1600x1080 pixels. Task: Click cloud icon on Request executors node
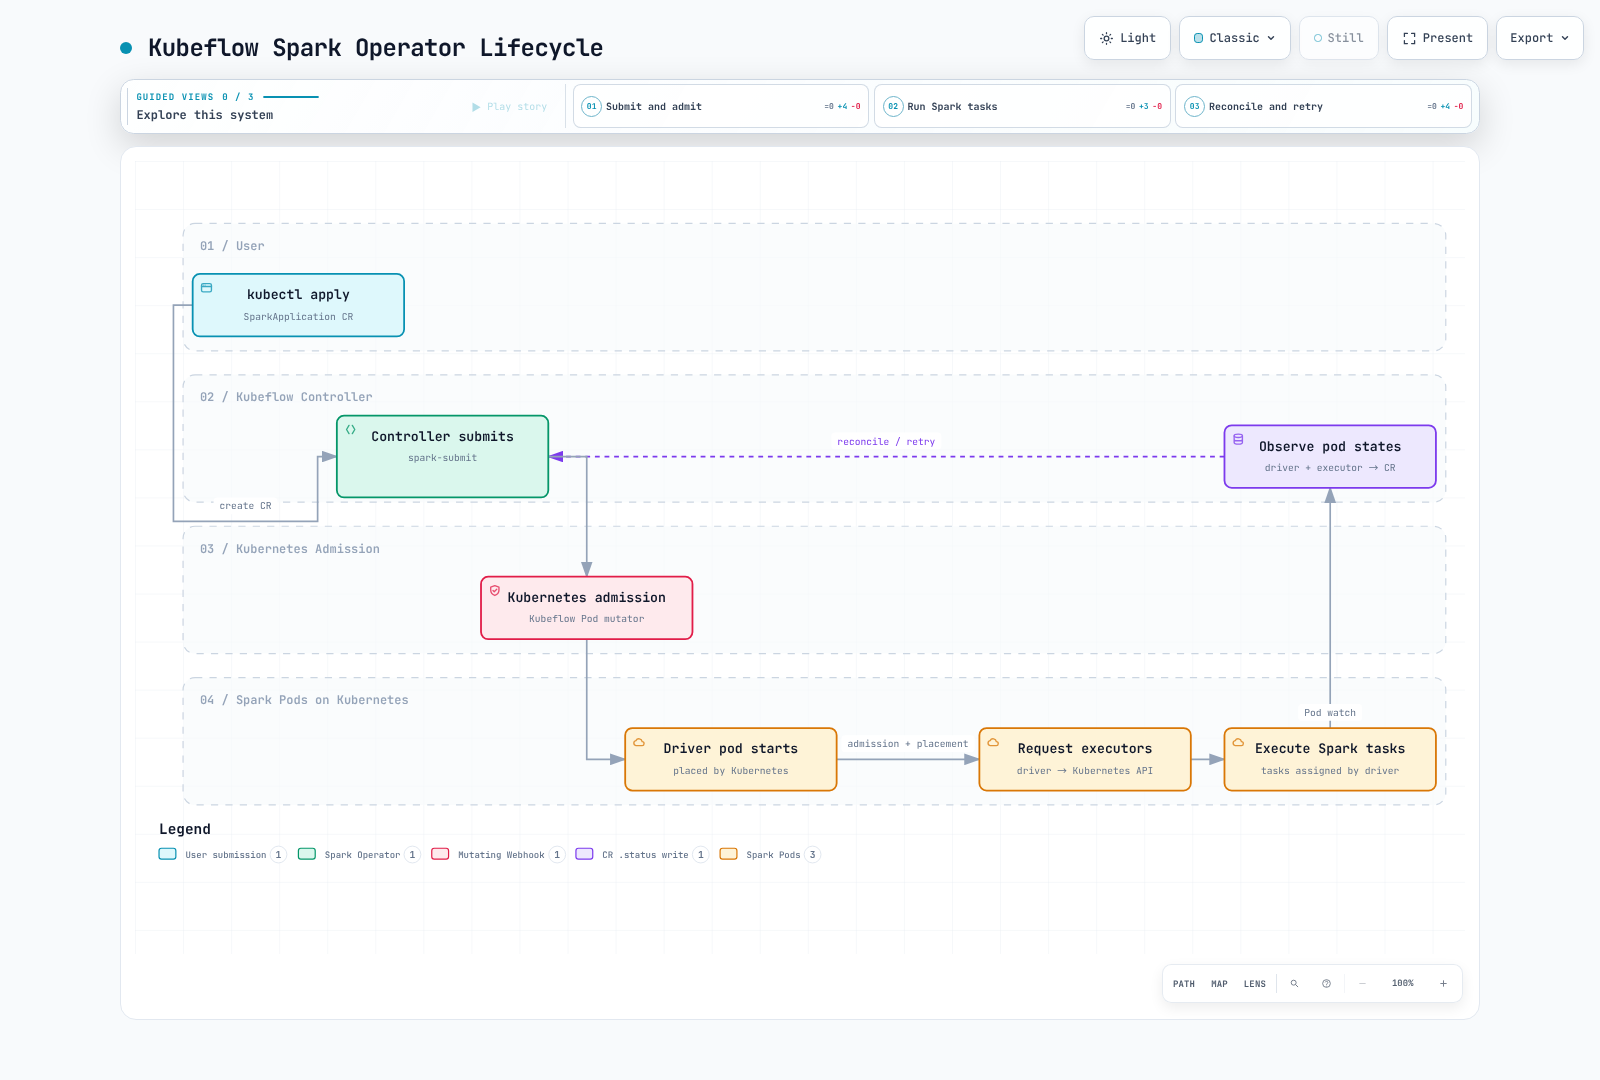coord(993,742)
